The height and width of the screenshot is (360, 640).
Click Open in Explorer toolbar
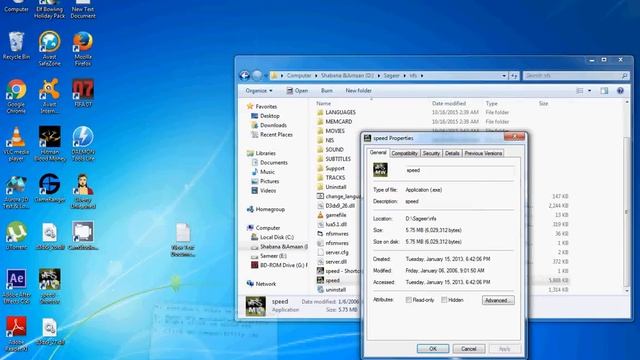(297, 91)
